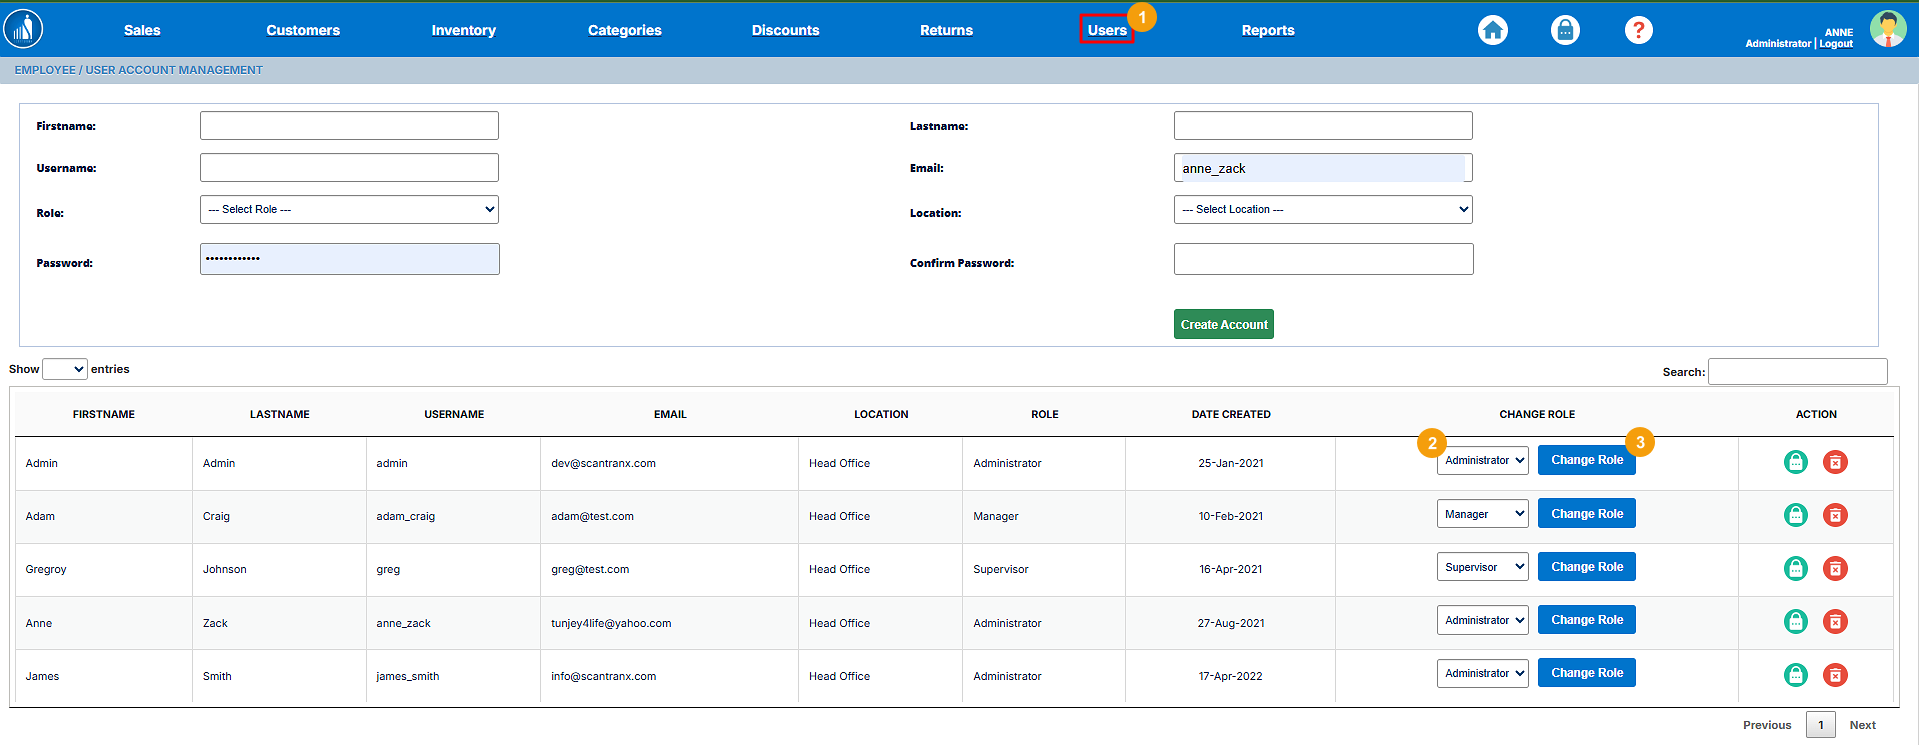Open the Select Role dropdown
Image resolution: width=1919 pixels, height=745 pixels.
pyautogui.click(x=349, y=210)
